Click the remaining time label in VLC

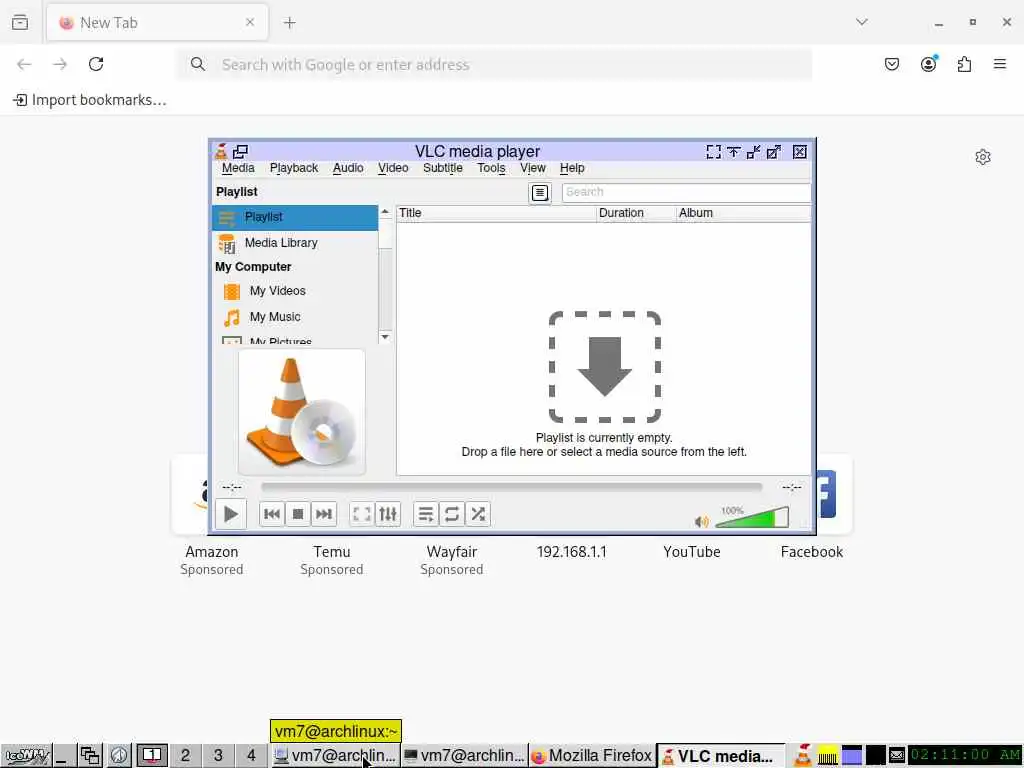(792, 487)
